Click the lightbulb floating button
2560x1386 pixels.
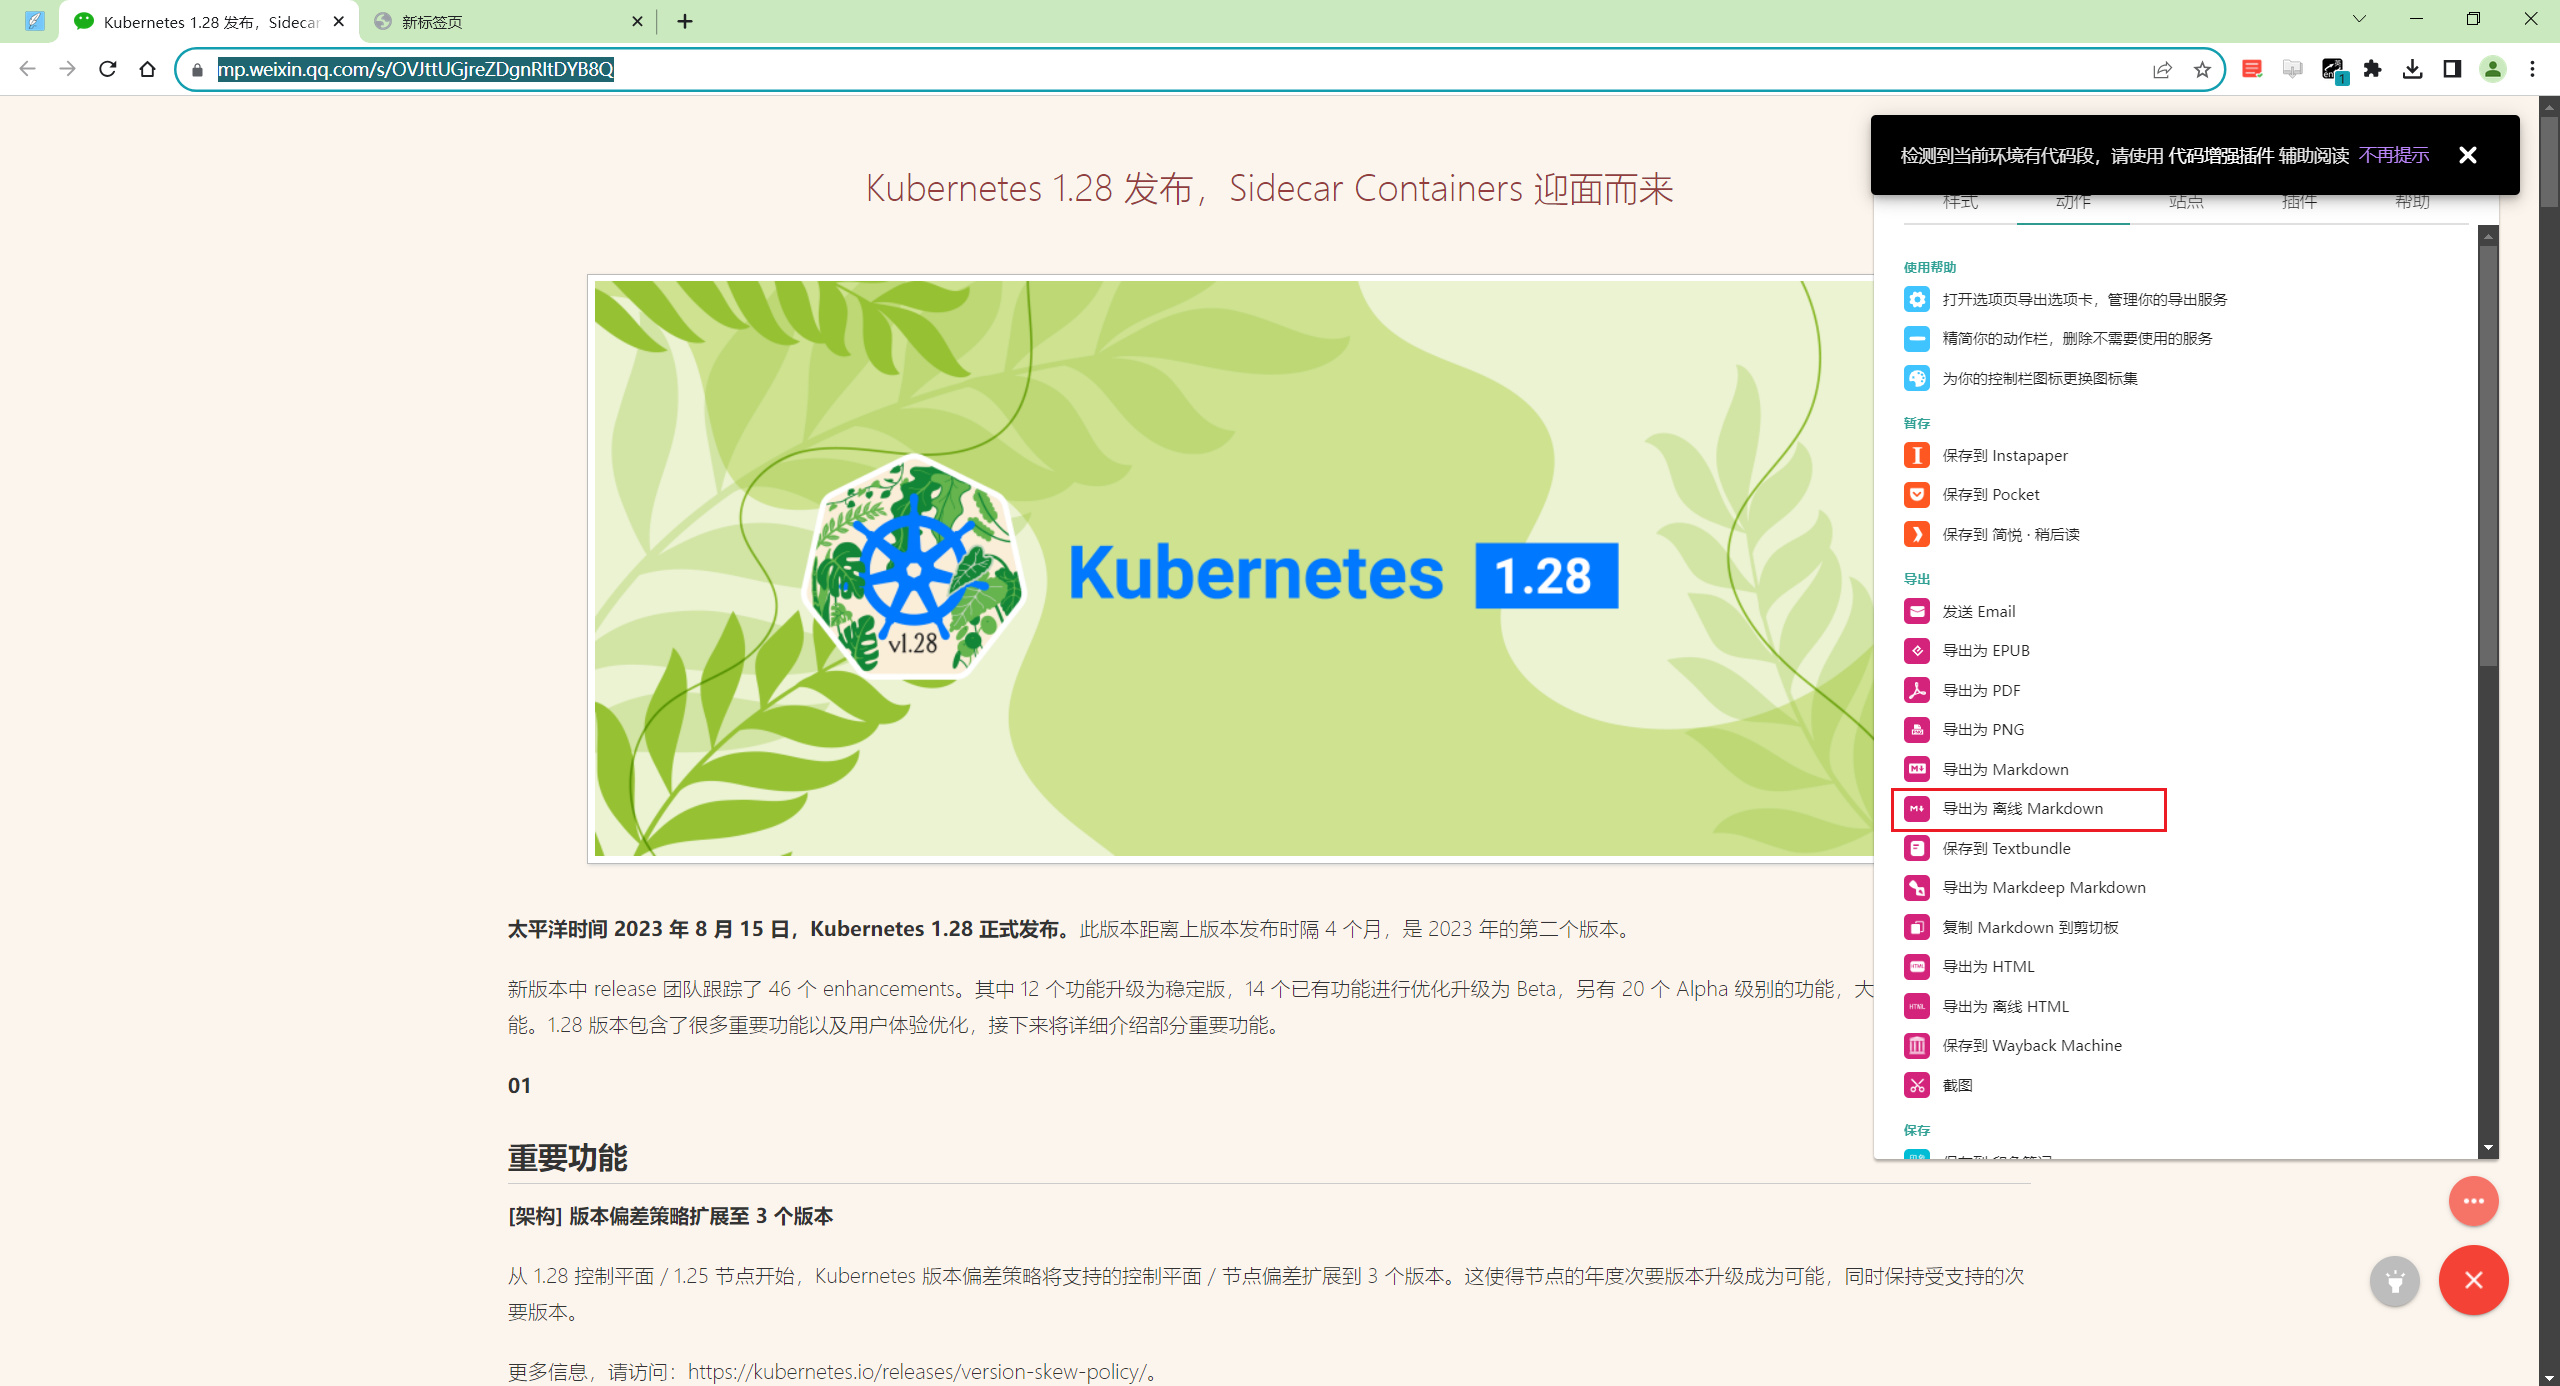2394,1281
